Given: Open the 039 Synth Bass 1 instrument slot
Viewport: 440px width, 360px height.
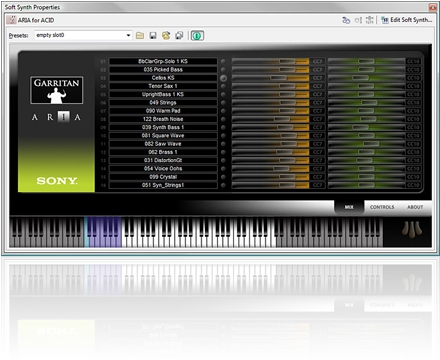Looking at the screenshot, I should (x=163, y=127).
